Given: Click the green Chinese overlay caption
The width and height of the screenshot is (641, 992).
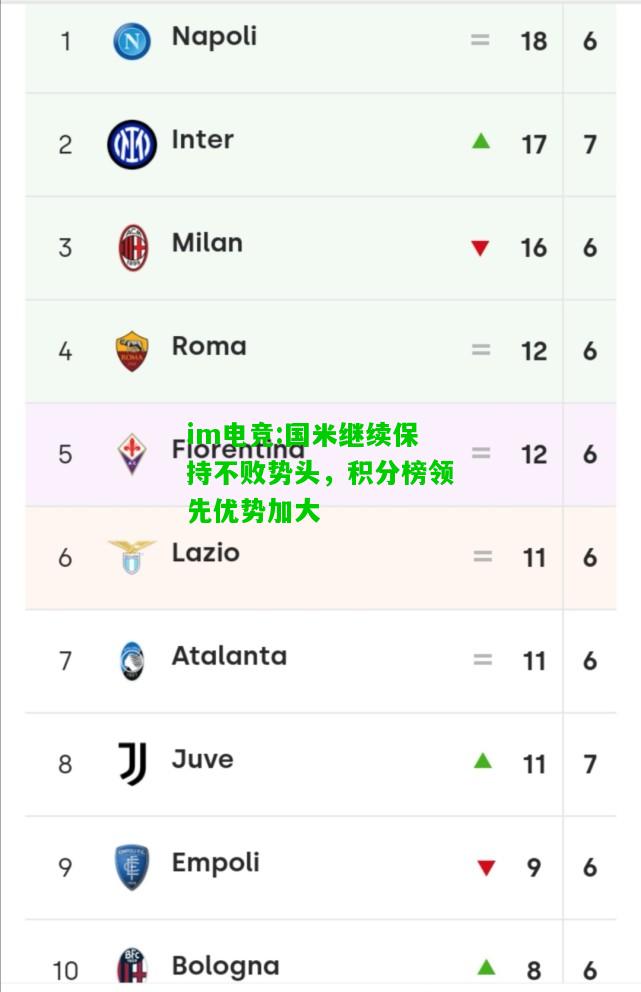Looking at the screenshot, I should pyautogui.click(x=320, y=473).
